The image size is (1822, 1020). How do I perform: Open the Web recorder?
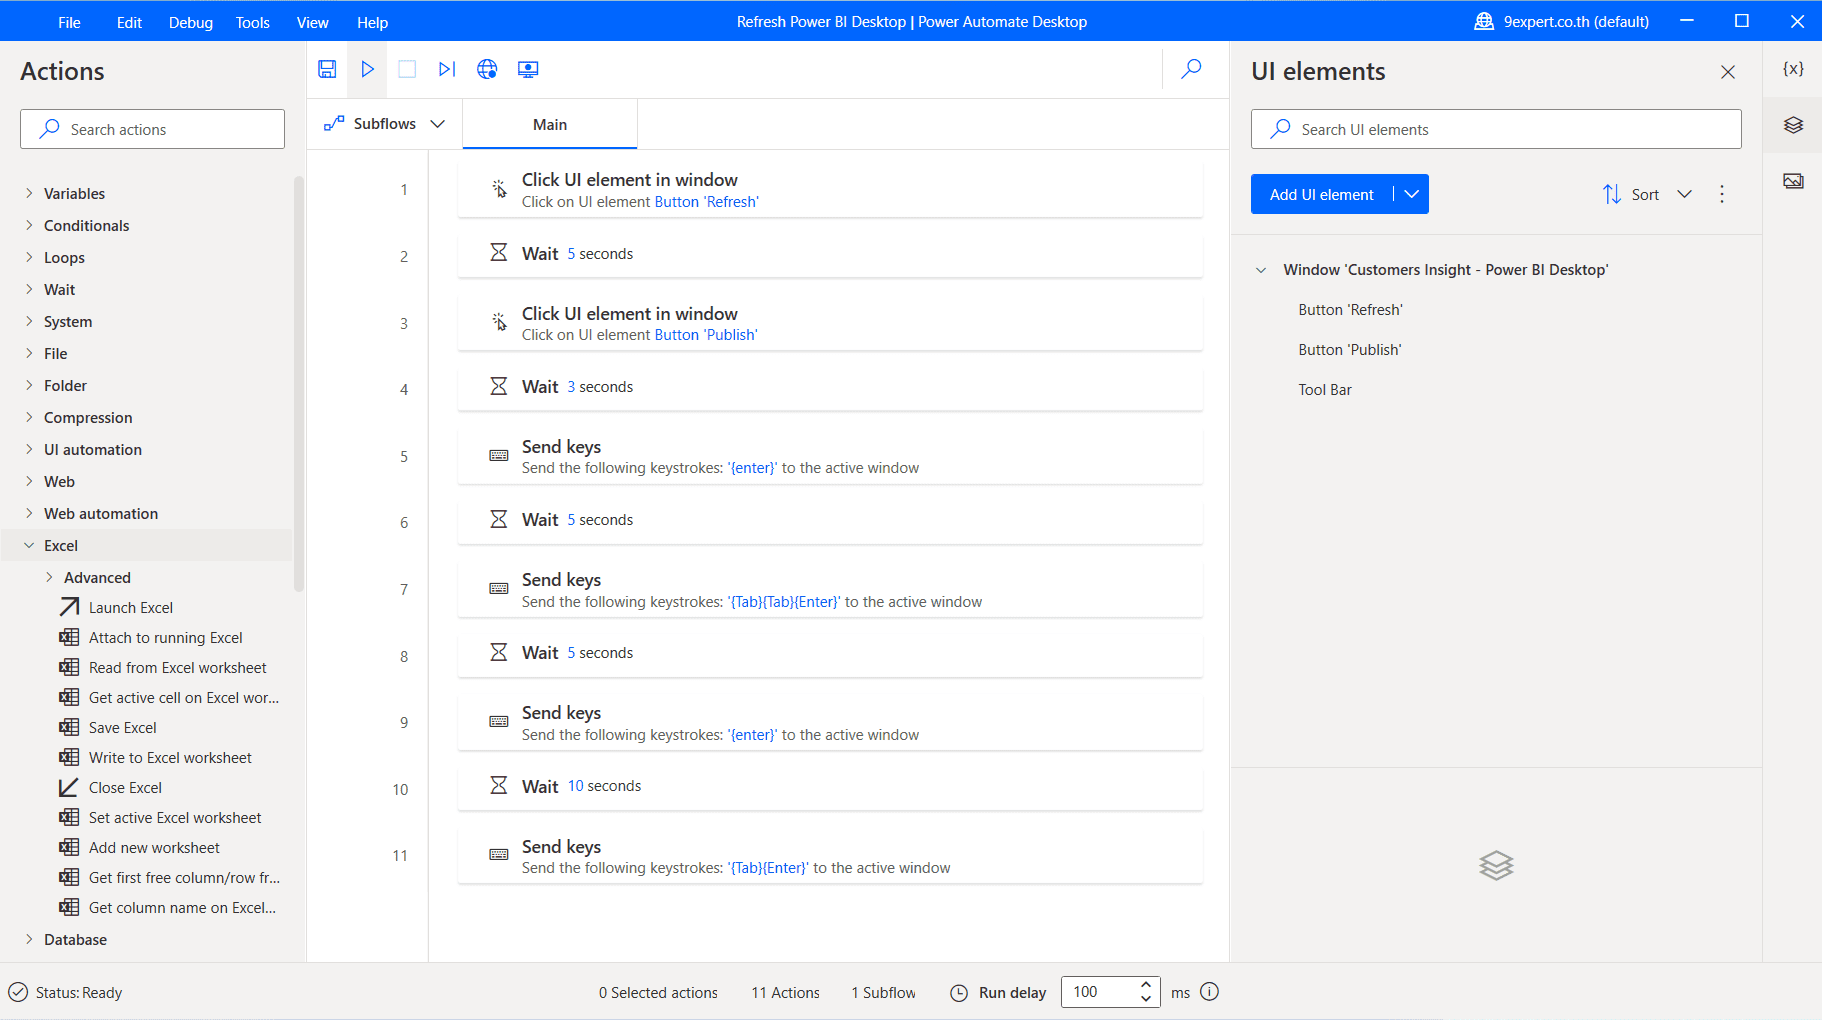pos(487,69)
